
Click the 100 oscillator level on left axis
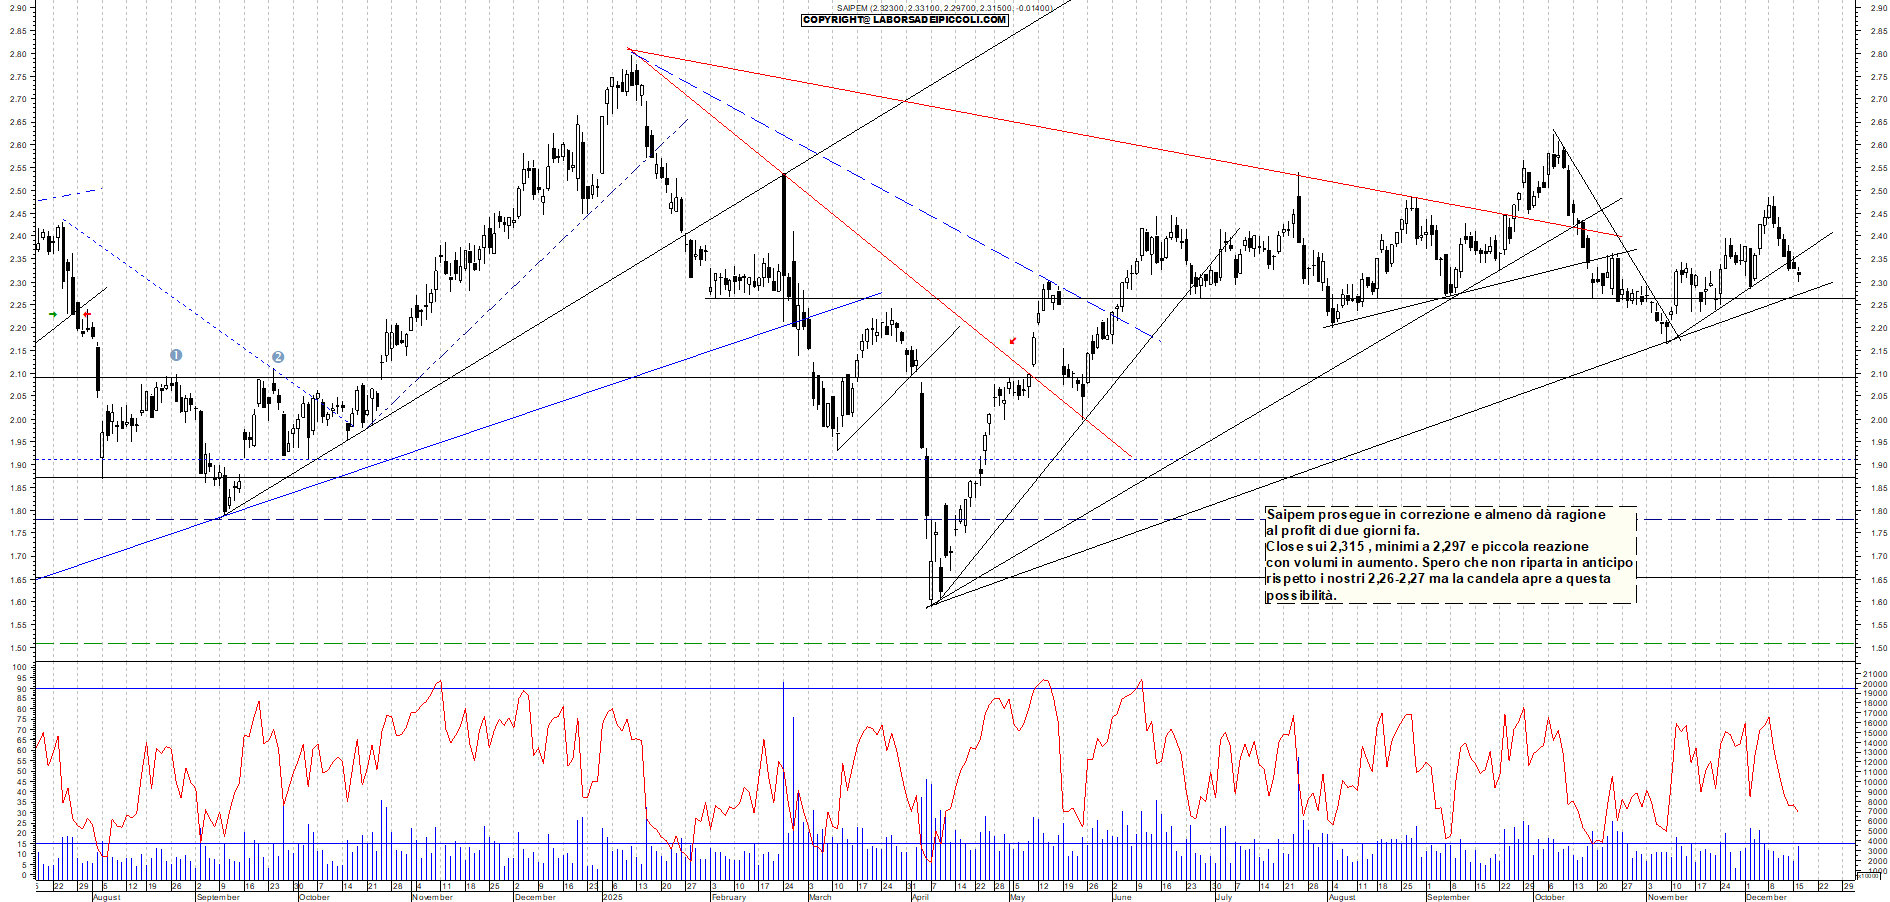20,667
